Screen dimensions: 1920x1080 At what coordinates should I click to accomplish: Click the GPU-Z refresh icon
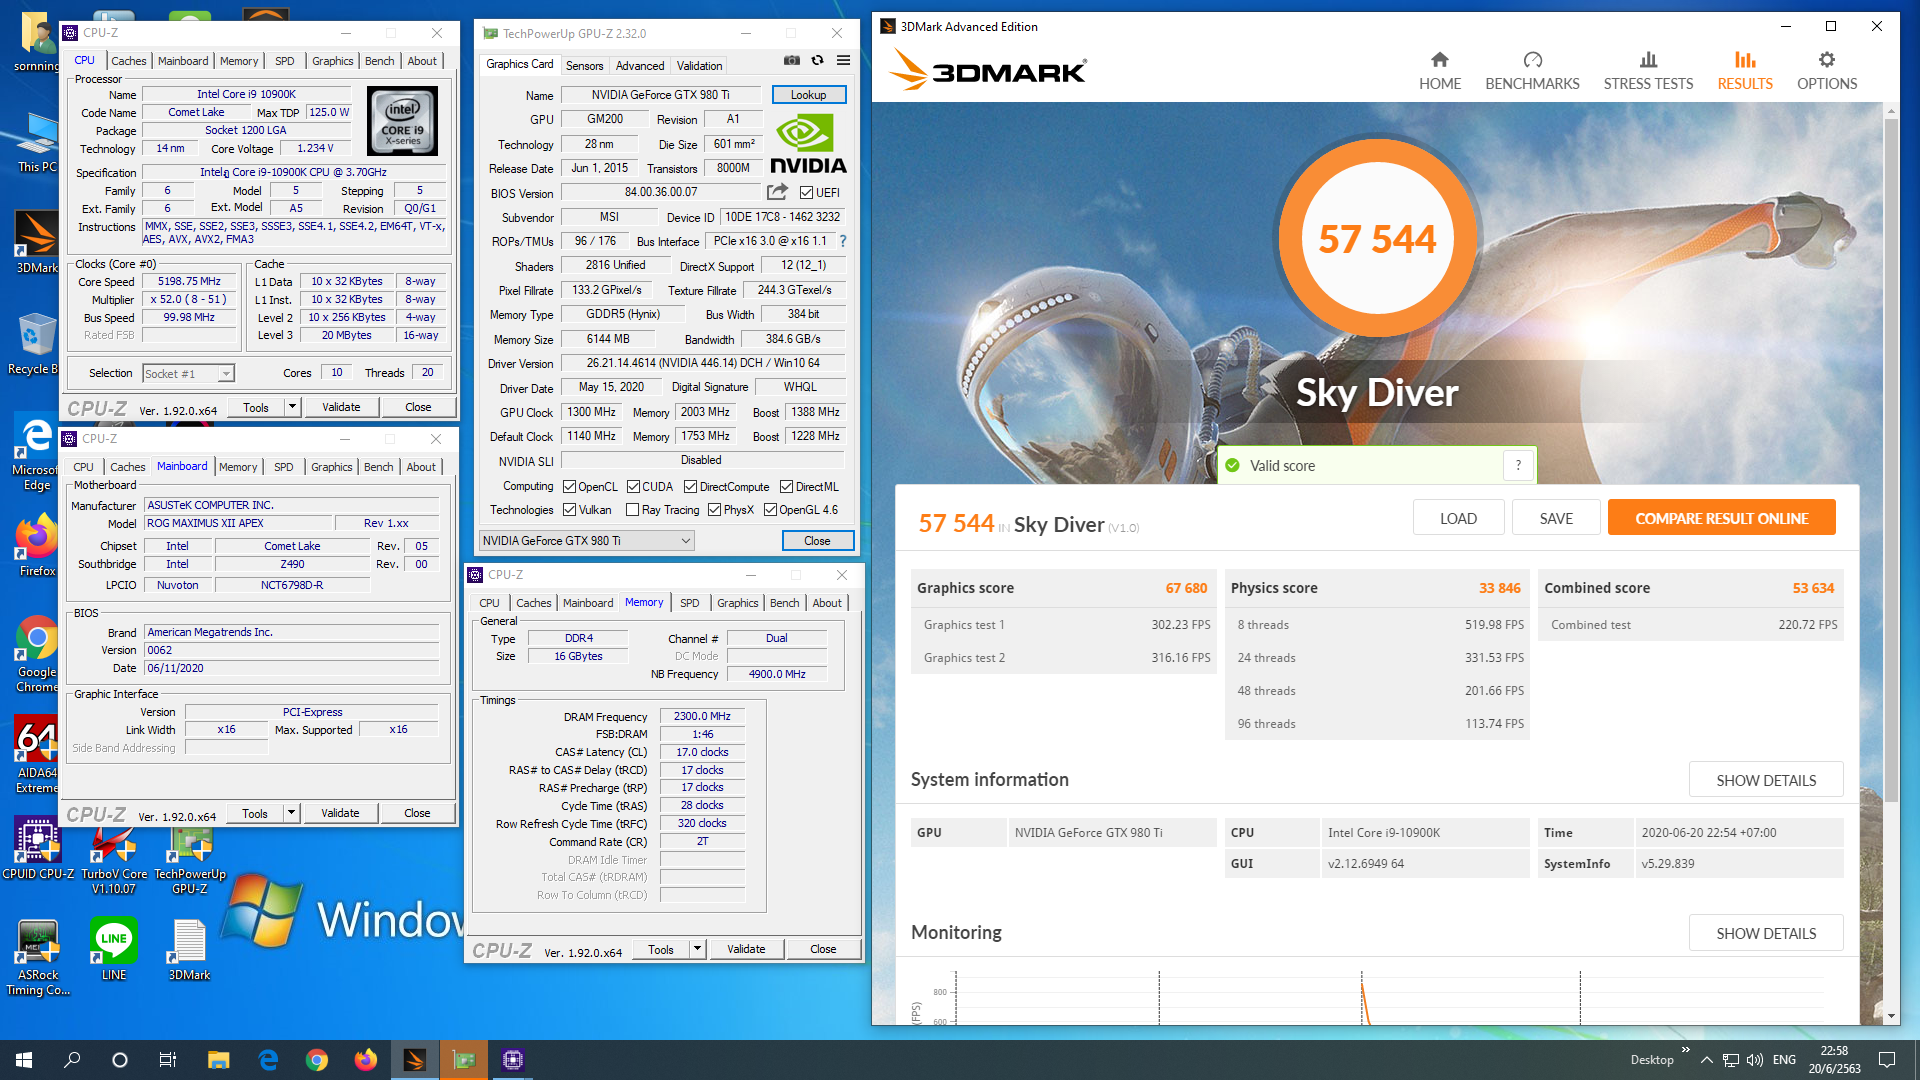tap(818, 60)
